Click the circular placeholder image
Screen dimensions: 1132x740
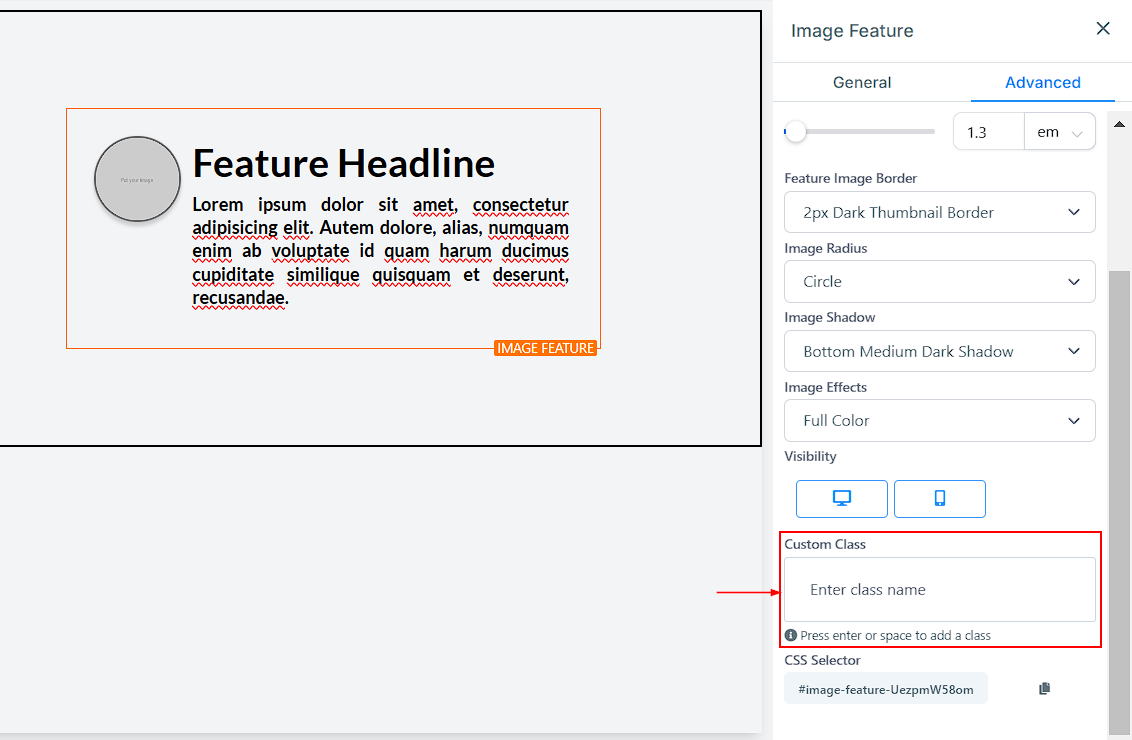[x=137, y=180]
